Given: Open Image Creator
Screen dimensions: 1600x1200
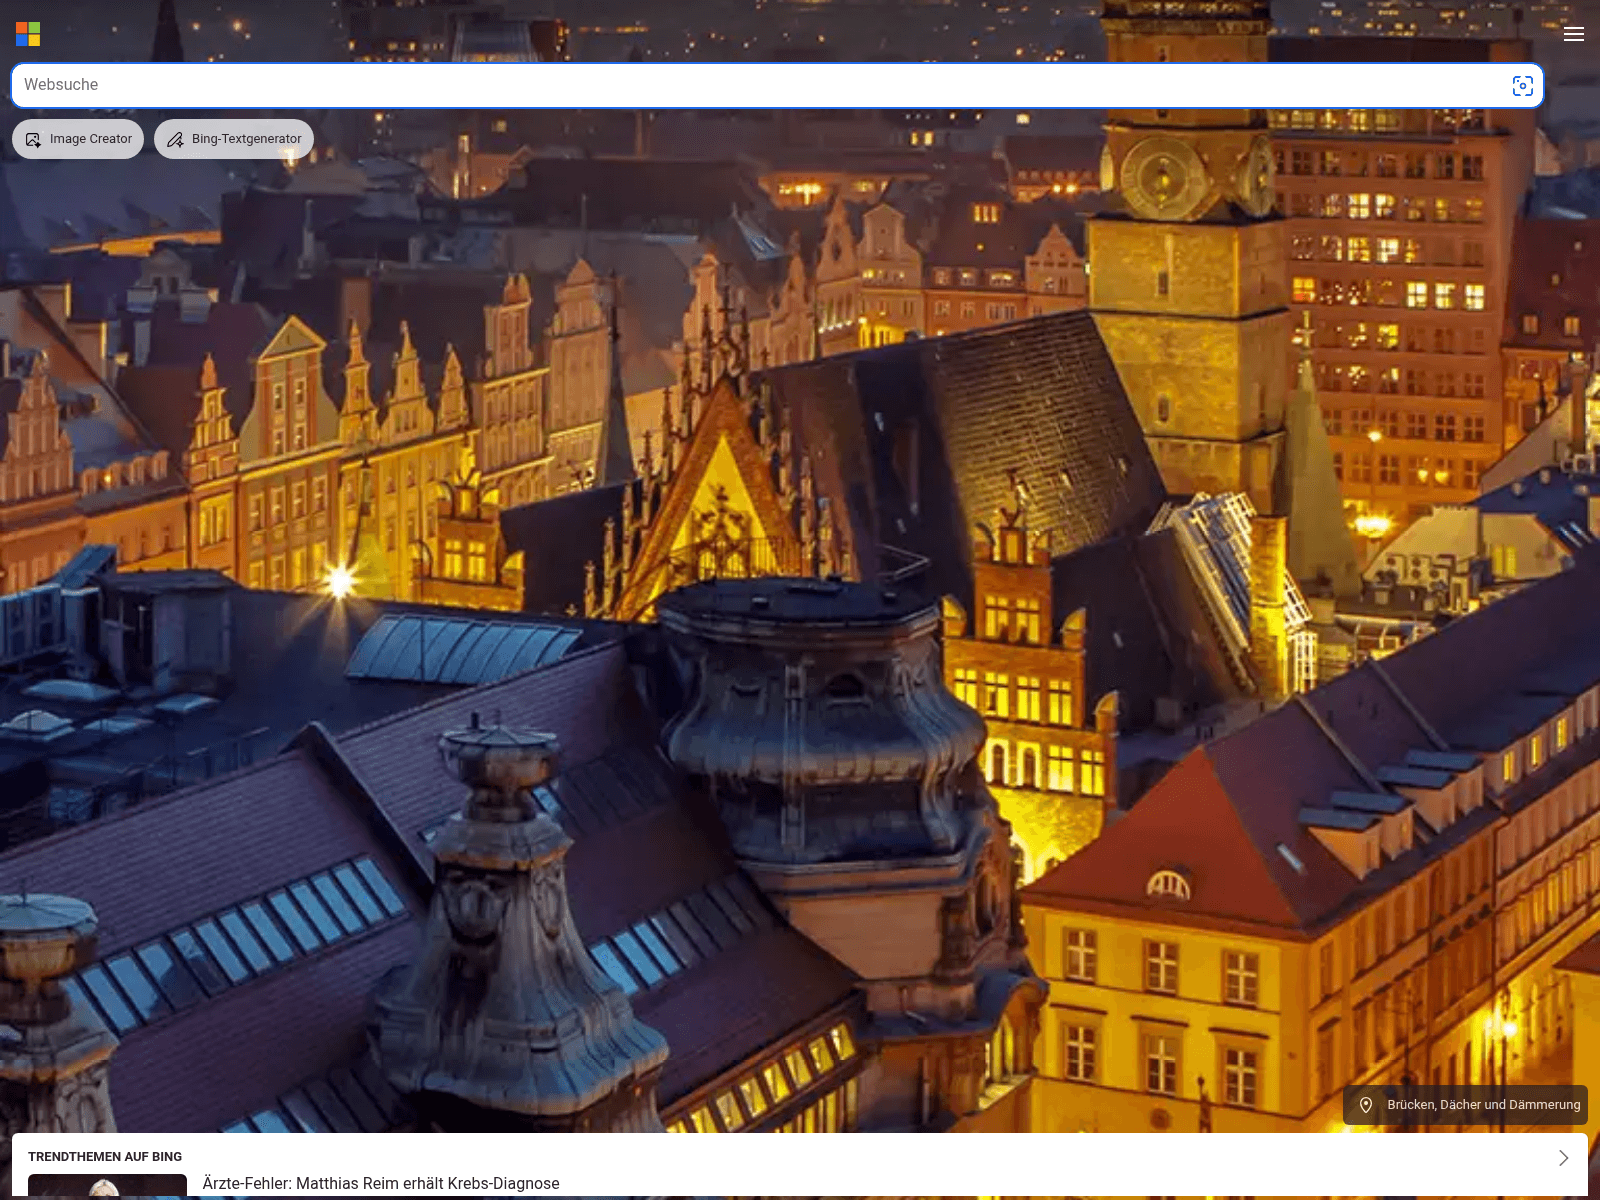Looking at the screenshot, I should tap(78, 139).
